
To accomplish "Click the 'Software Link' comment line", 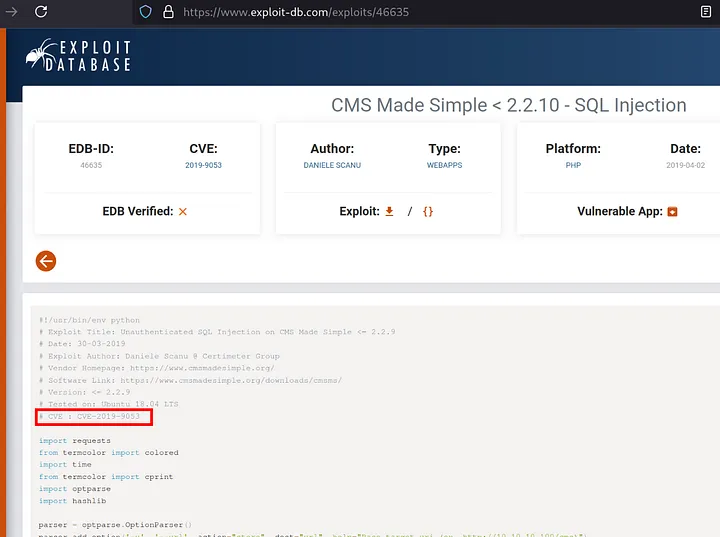I will tap(190, 380).
